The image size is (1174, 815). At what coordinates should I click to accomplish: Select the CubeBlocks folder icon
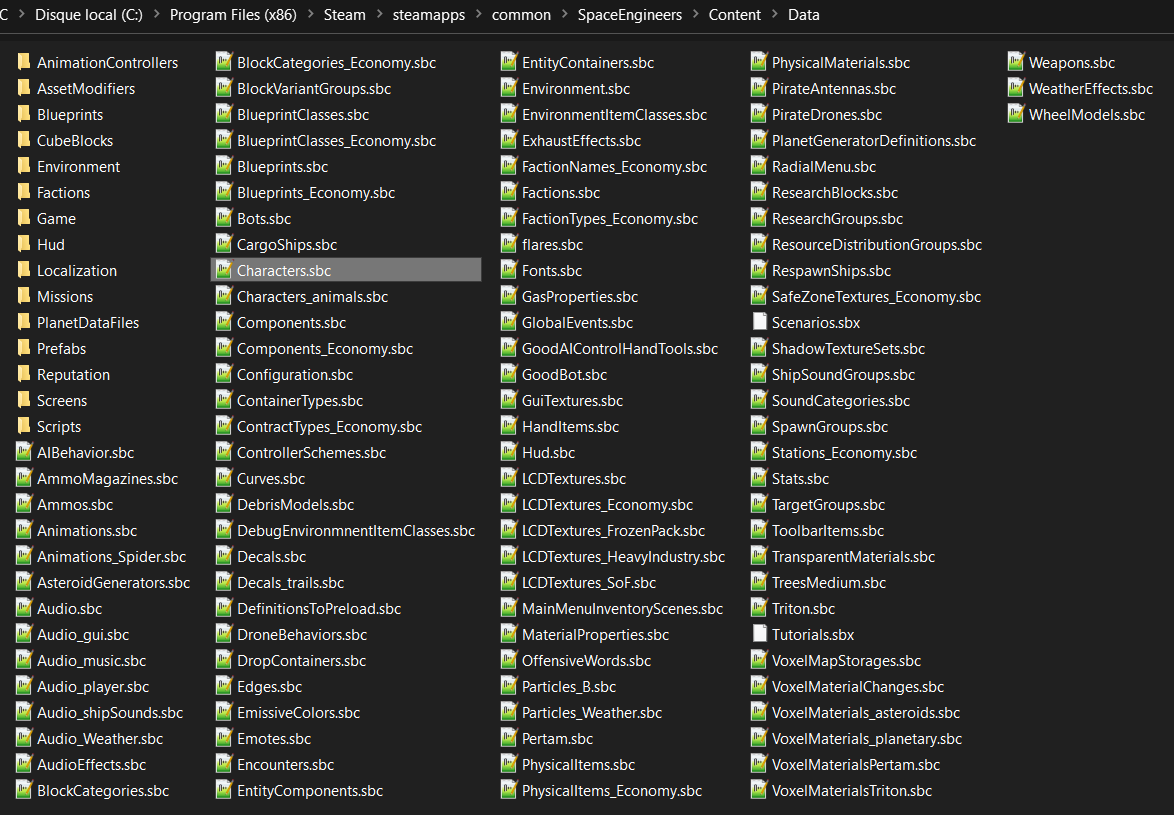(24, 141)
